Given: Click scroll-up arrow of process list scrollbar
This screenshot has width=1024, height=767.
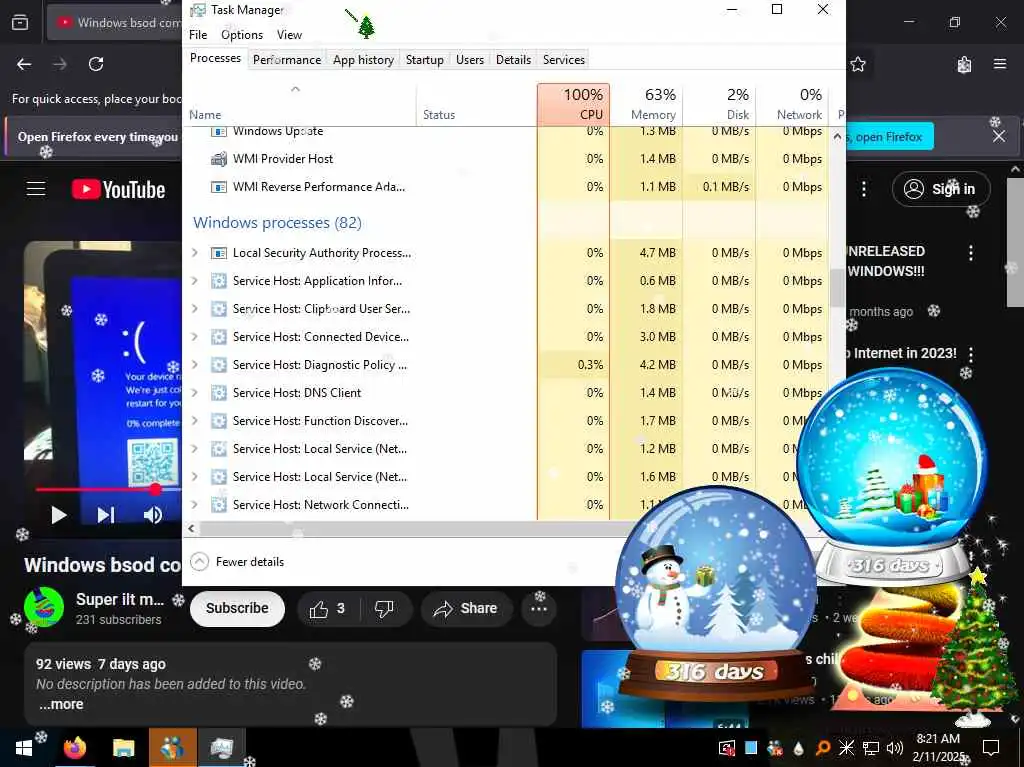Looking at the screenshot, I should tap(837, 137).
